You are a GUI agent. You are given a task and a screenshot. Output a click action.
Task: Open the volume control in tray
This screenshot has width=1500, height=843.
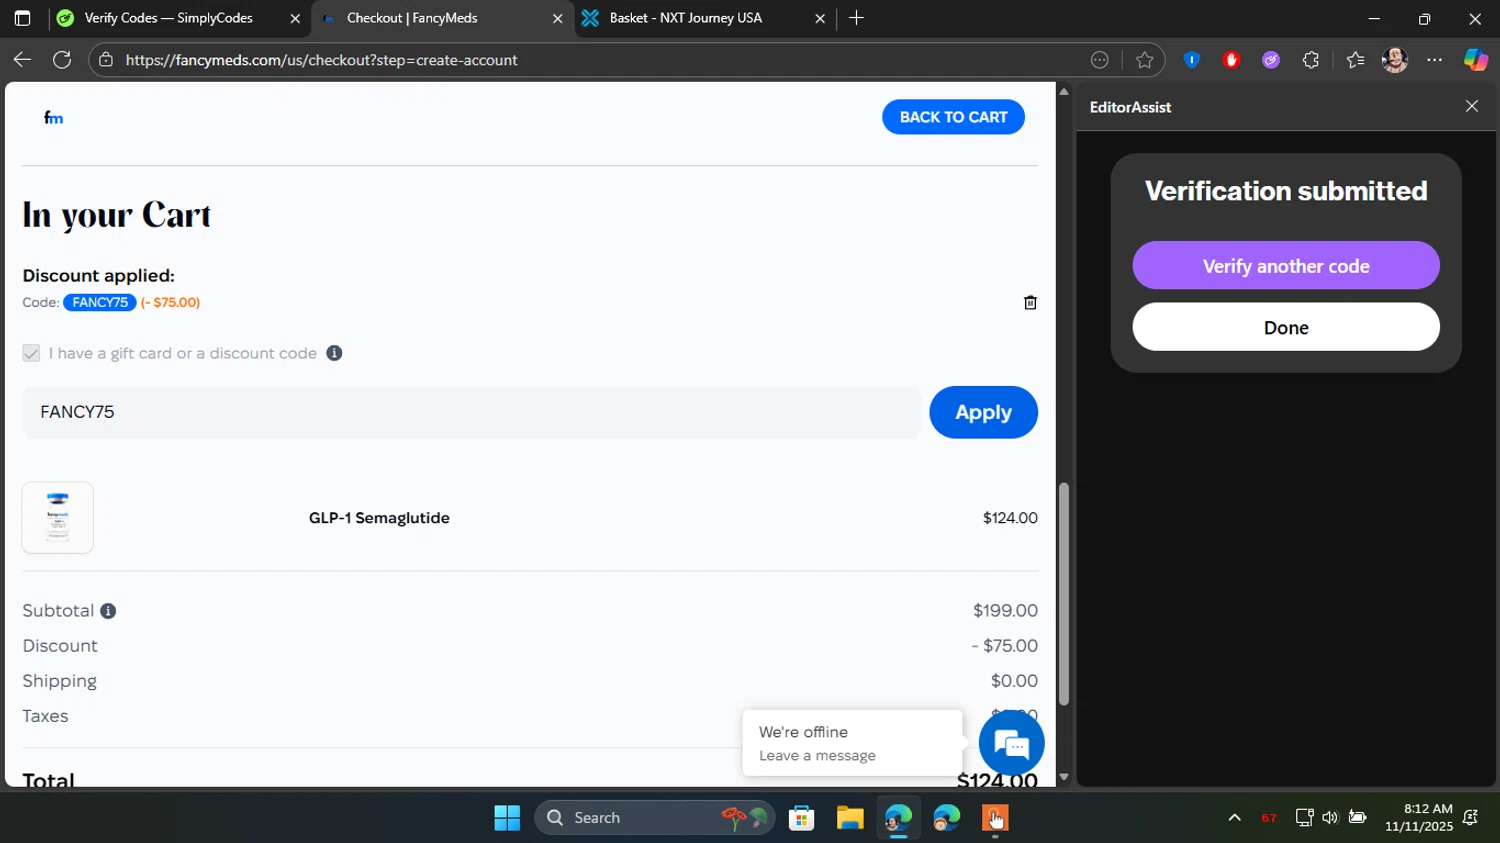click(x=1330, y=818)
